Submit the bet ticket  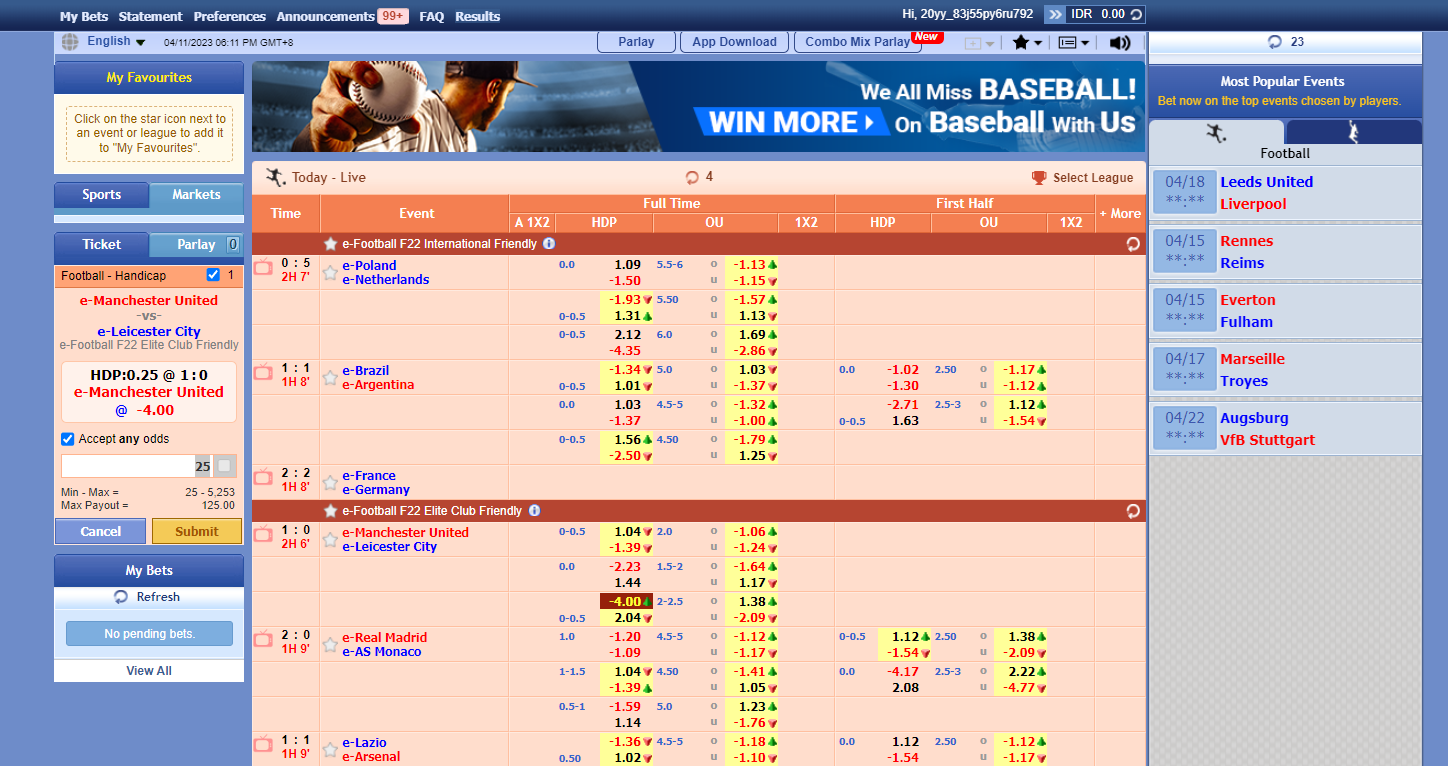click(x=196, y=531)
